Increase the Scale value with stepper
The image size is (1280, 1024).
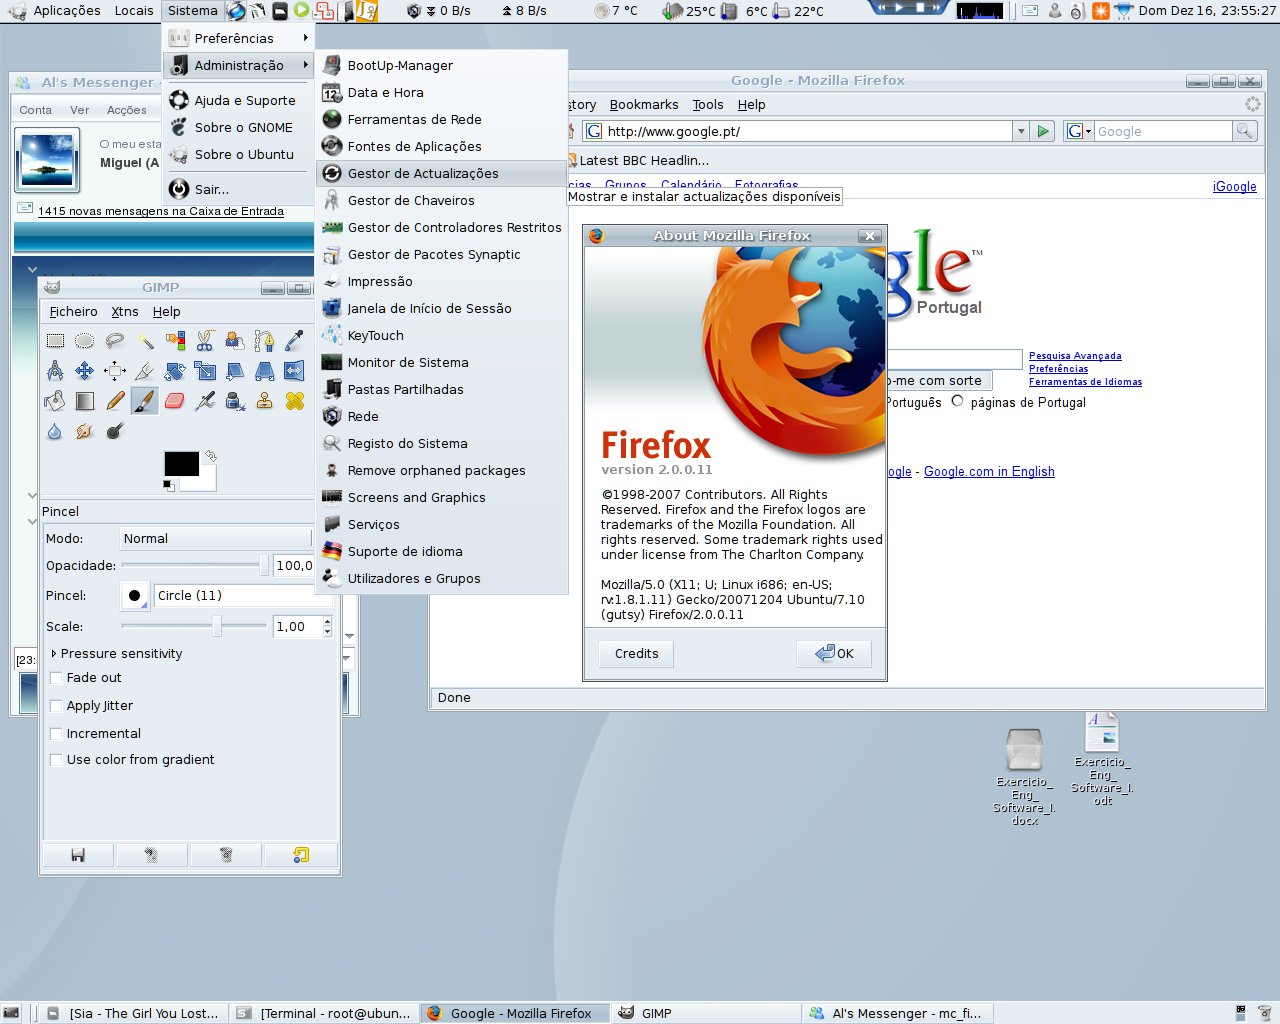(327, 621)
